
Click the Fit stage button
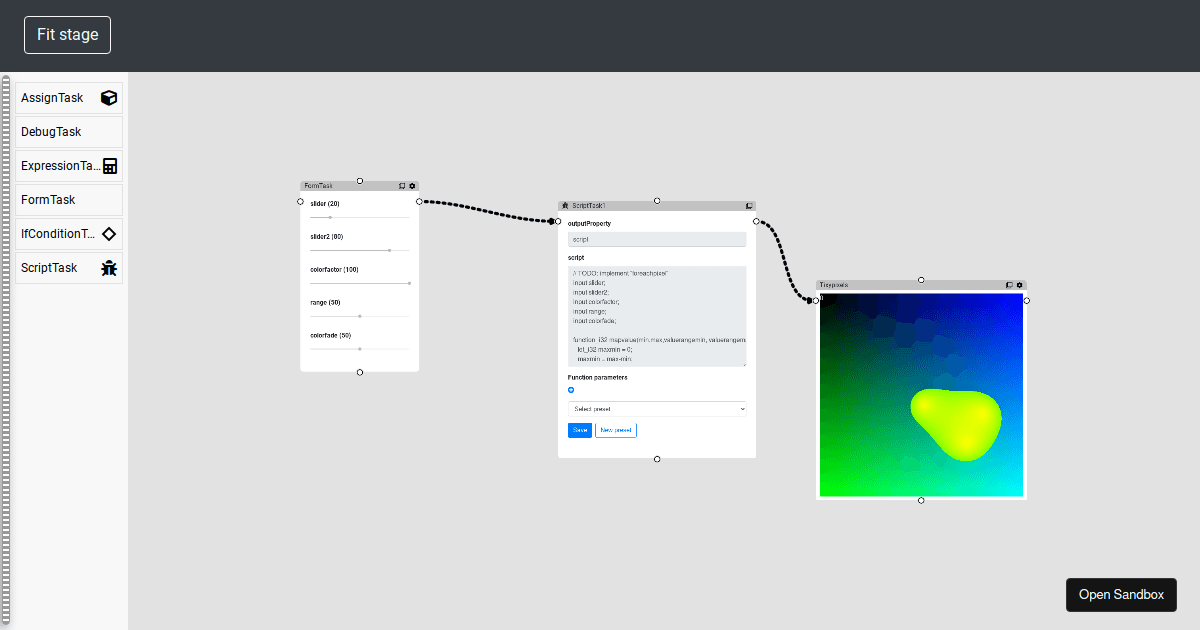pos(68,35)
